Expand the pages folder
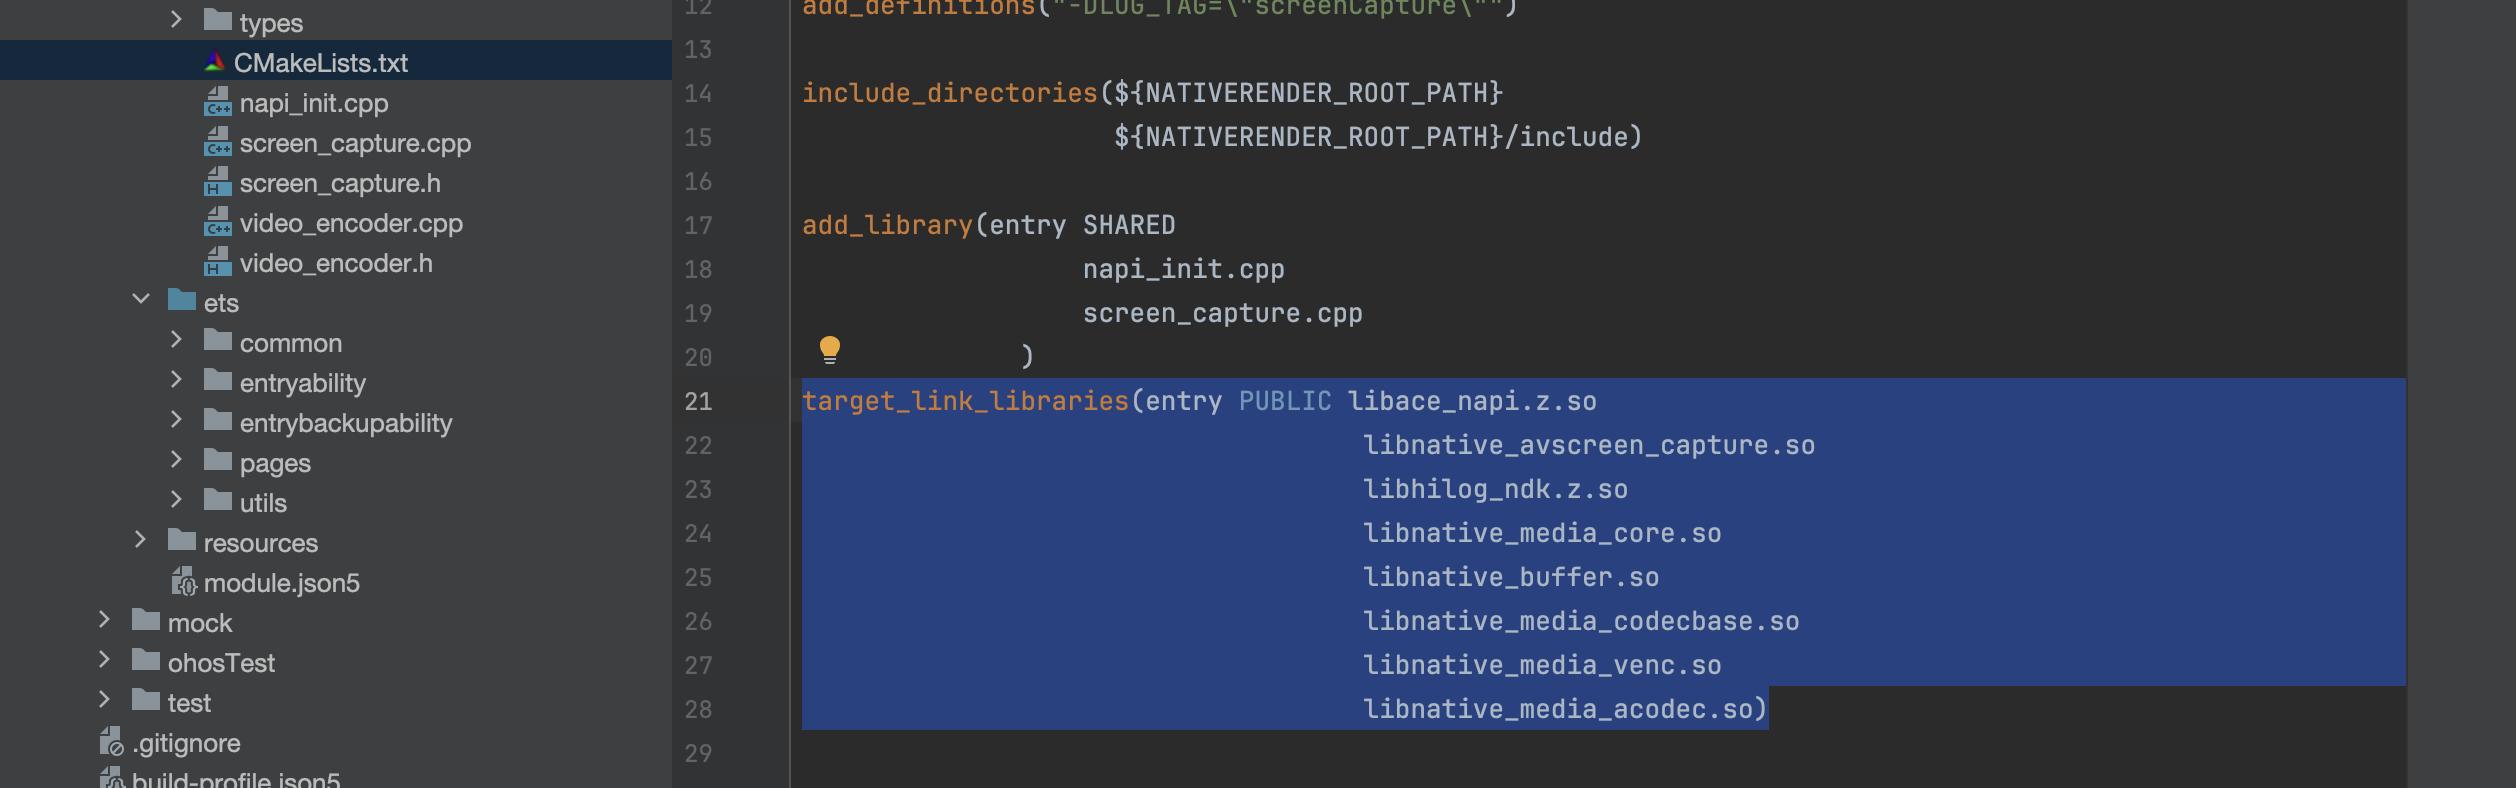The image size is (2516, 788). [x=176, y=459]
